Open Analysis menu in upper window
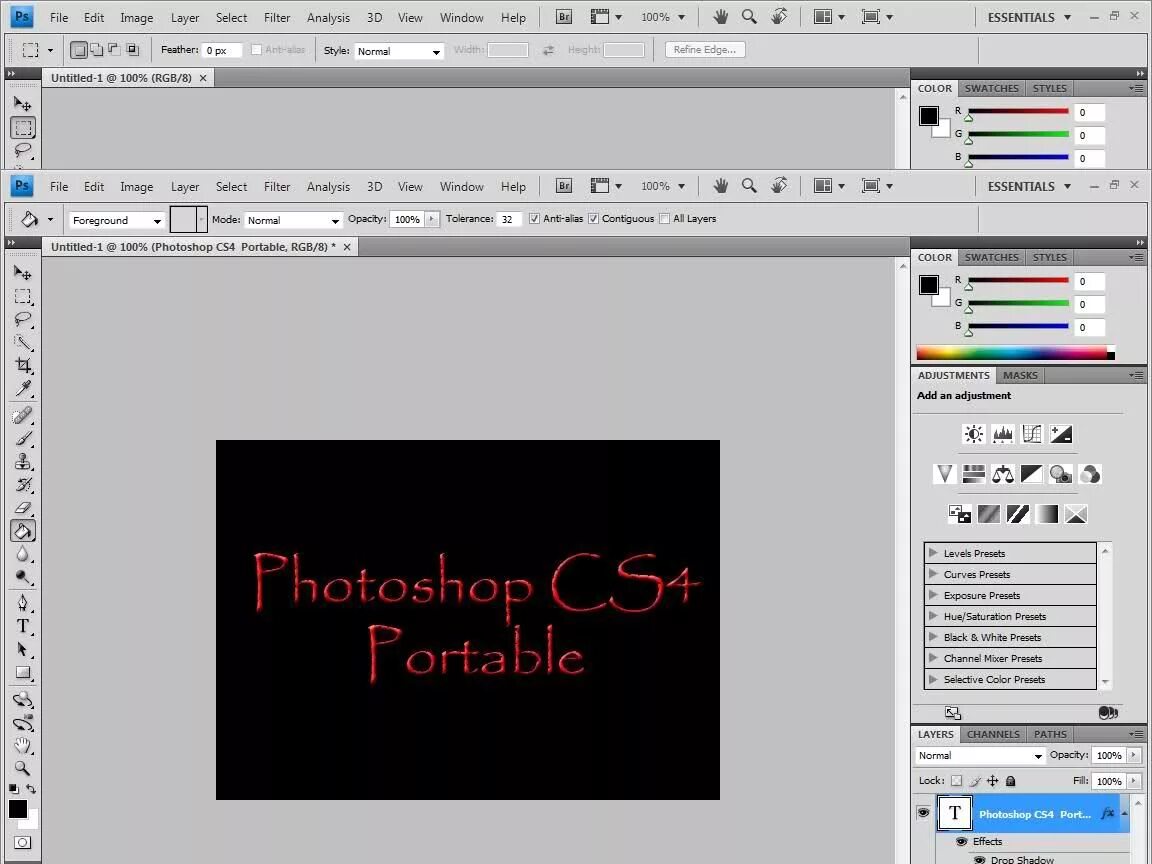The image size is (1152, 864). pyautogui.click(x=328, y=18)
